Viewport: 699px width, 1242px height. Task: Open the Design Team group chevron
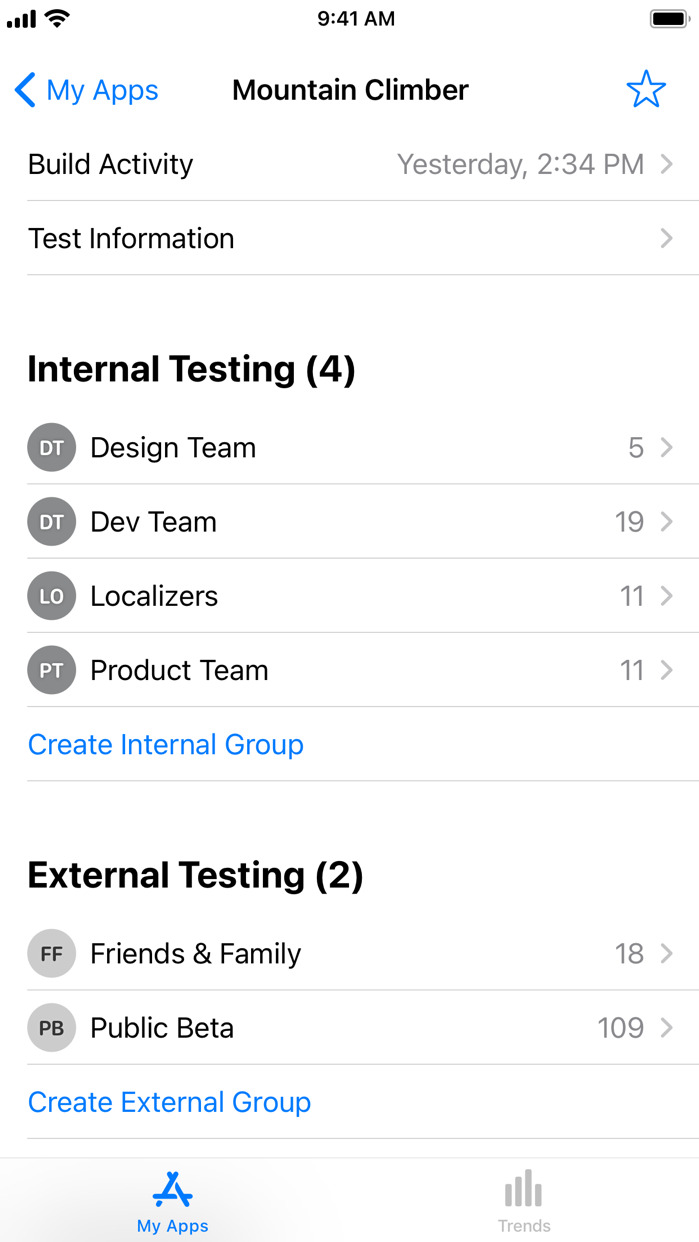(x=667, y=448)
